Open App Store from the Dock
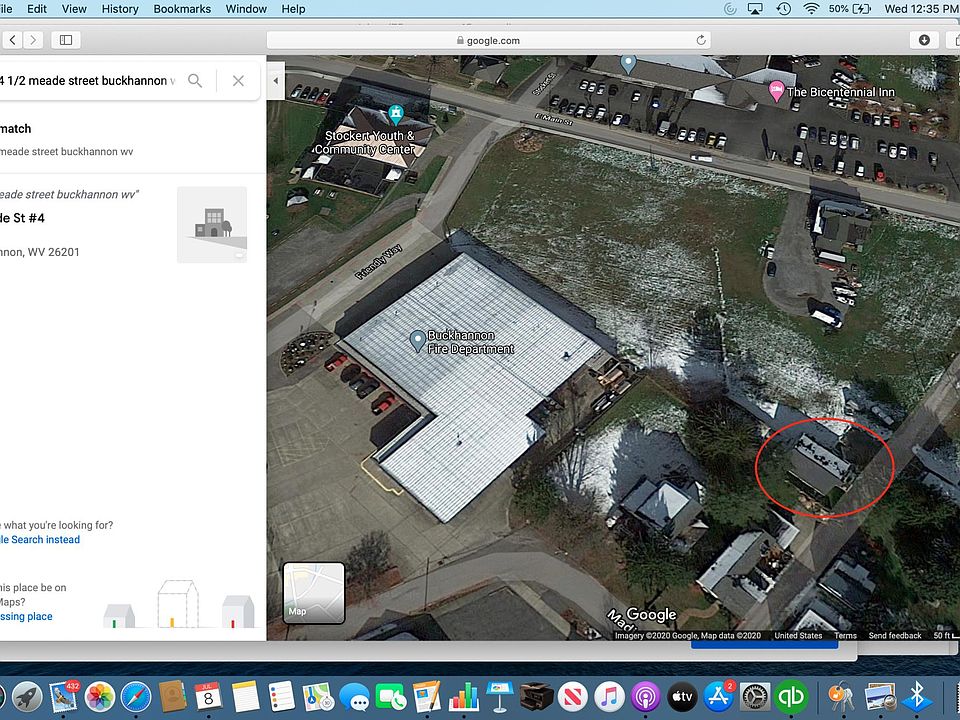Image resolution: width=960 pixels, height=720 pixels. click(x=718, y=697)
